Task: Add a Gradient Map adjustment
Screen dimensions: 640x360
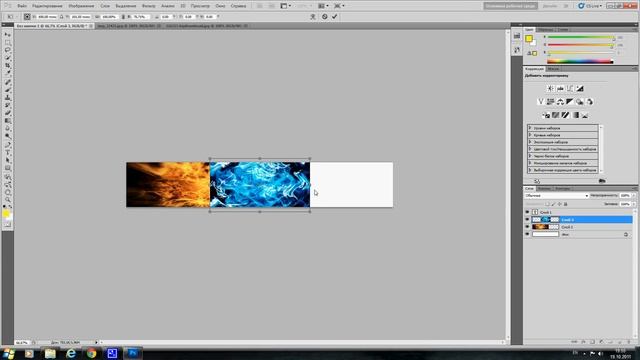Action: pos(575,115)
